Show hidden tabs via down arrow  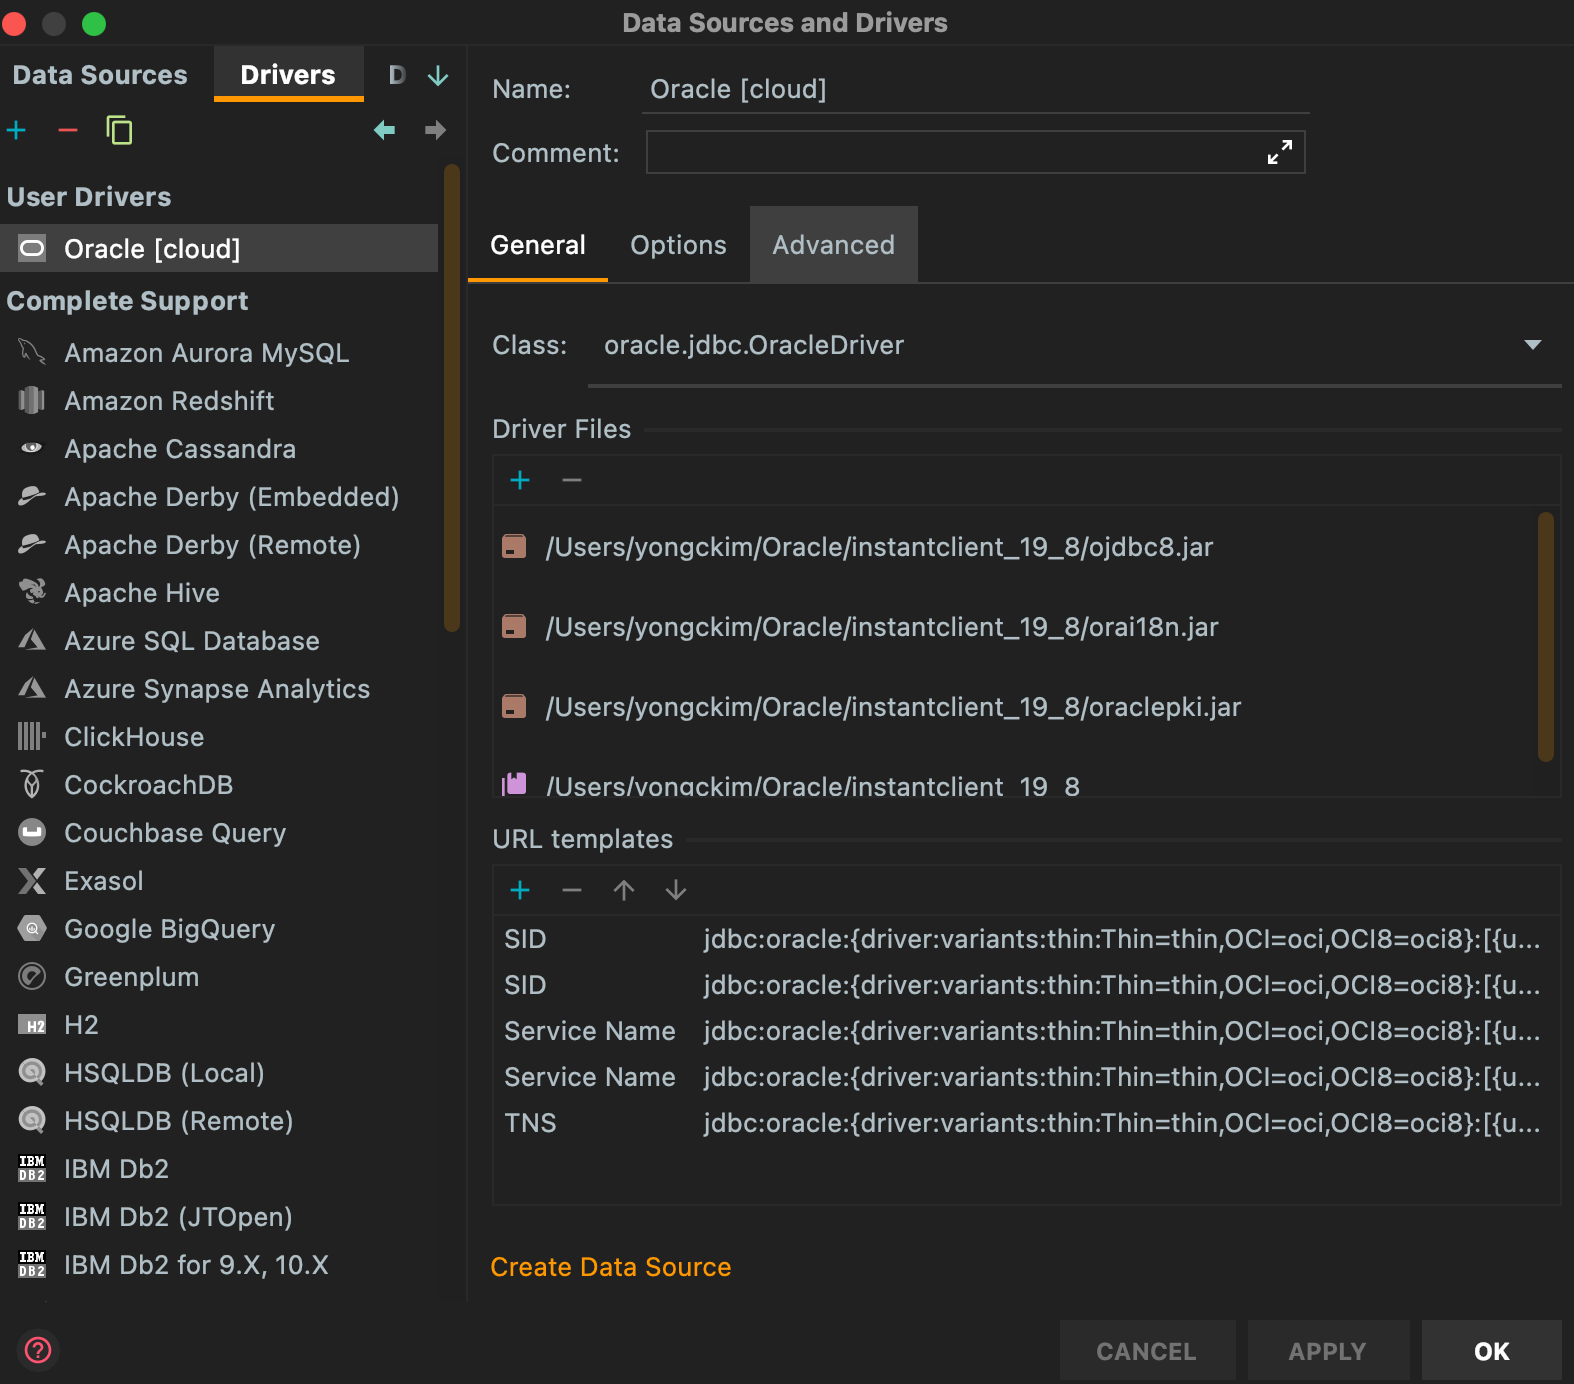pos(438,76)
